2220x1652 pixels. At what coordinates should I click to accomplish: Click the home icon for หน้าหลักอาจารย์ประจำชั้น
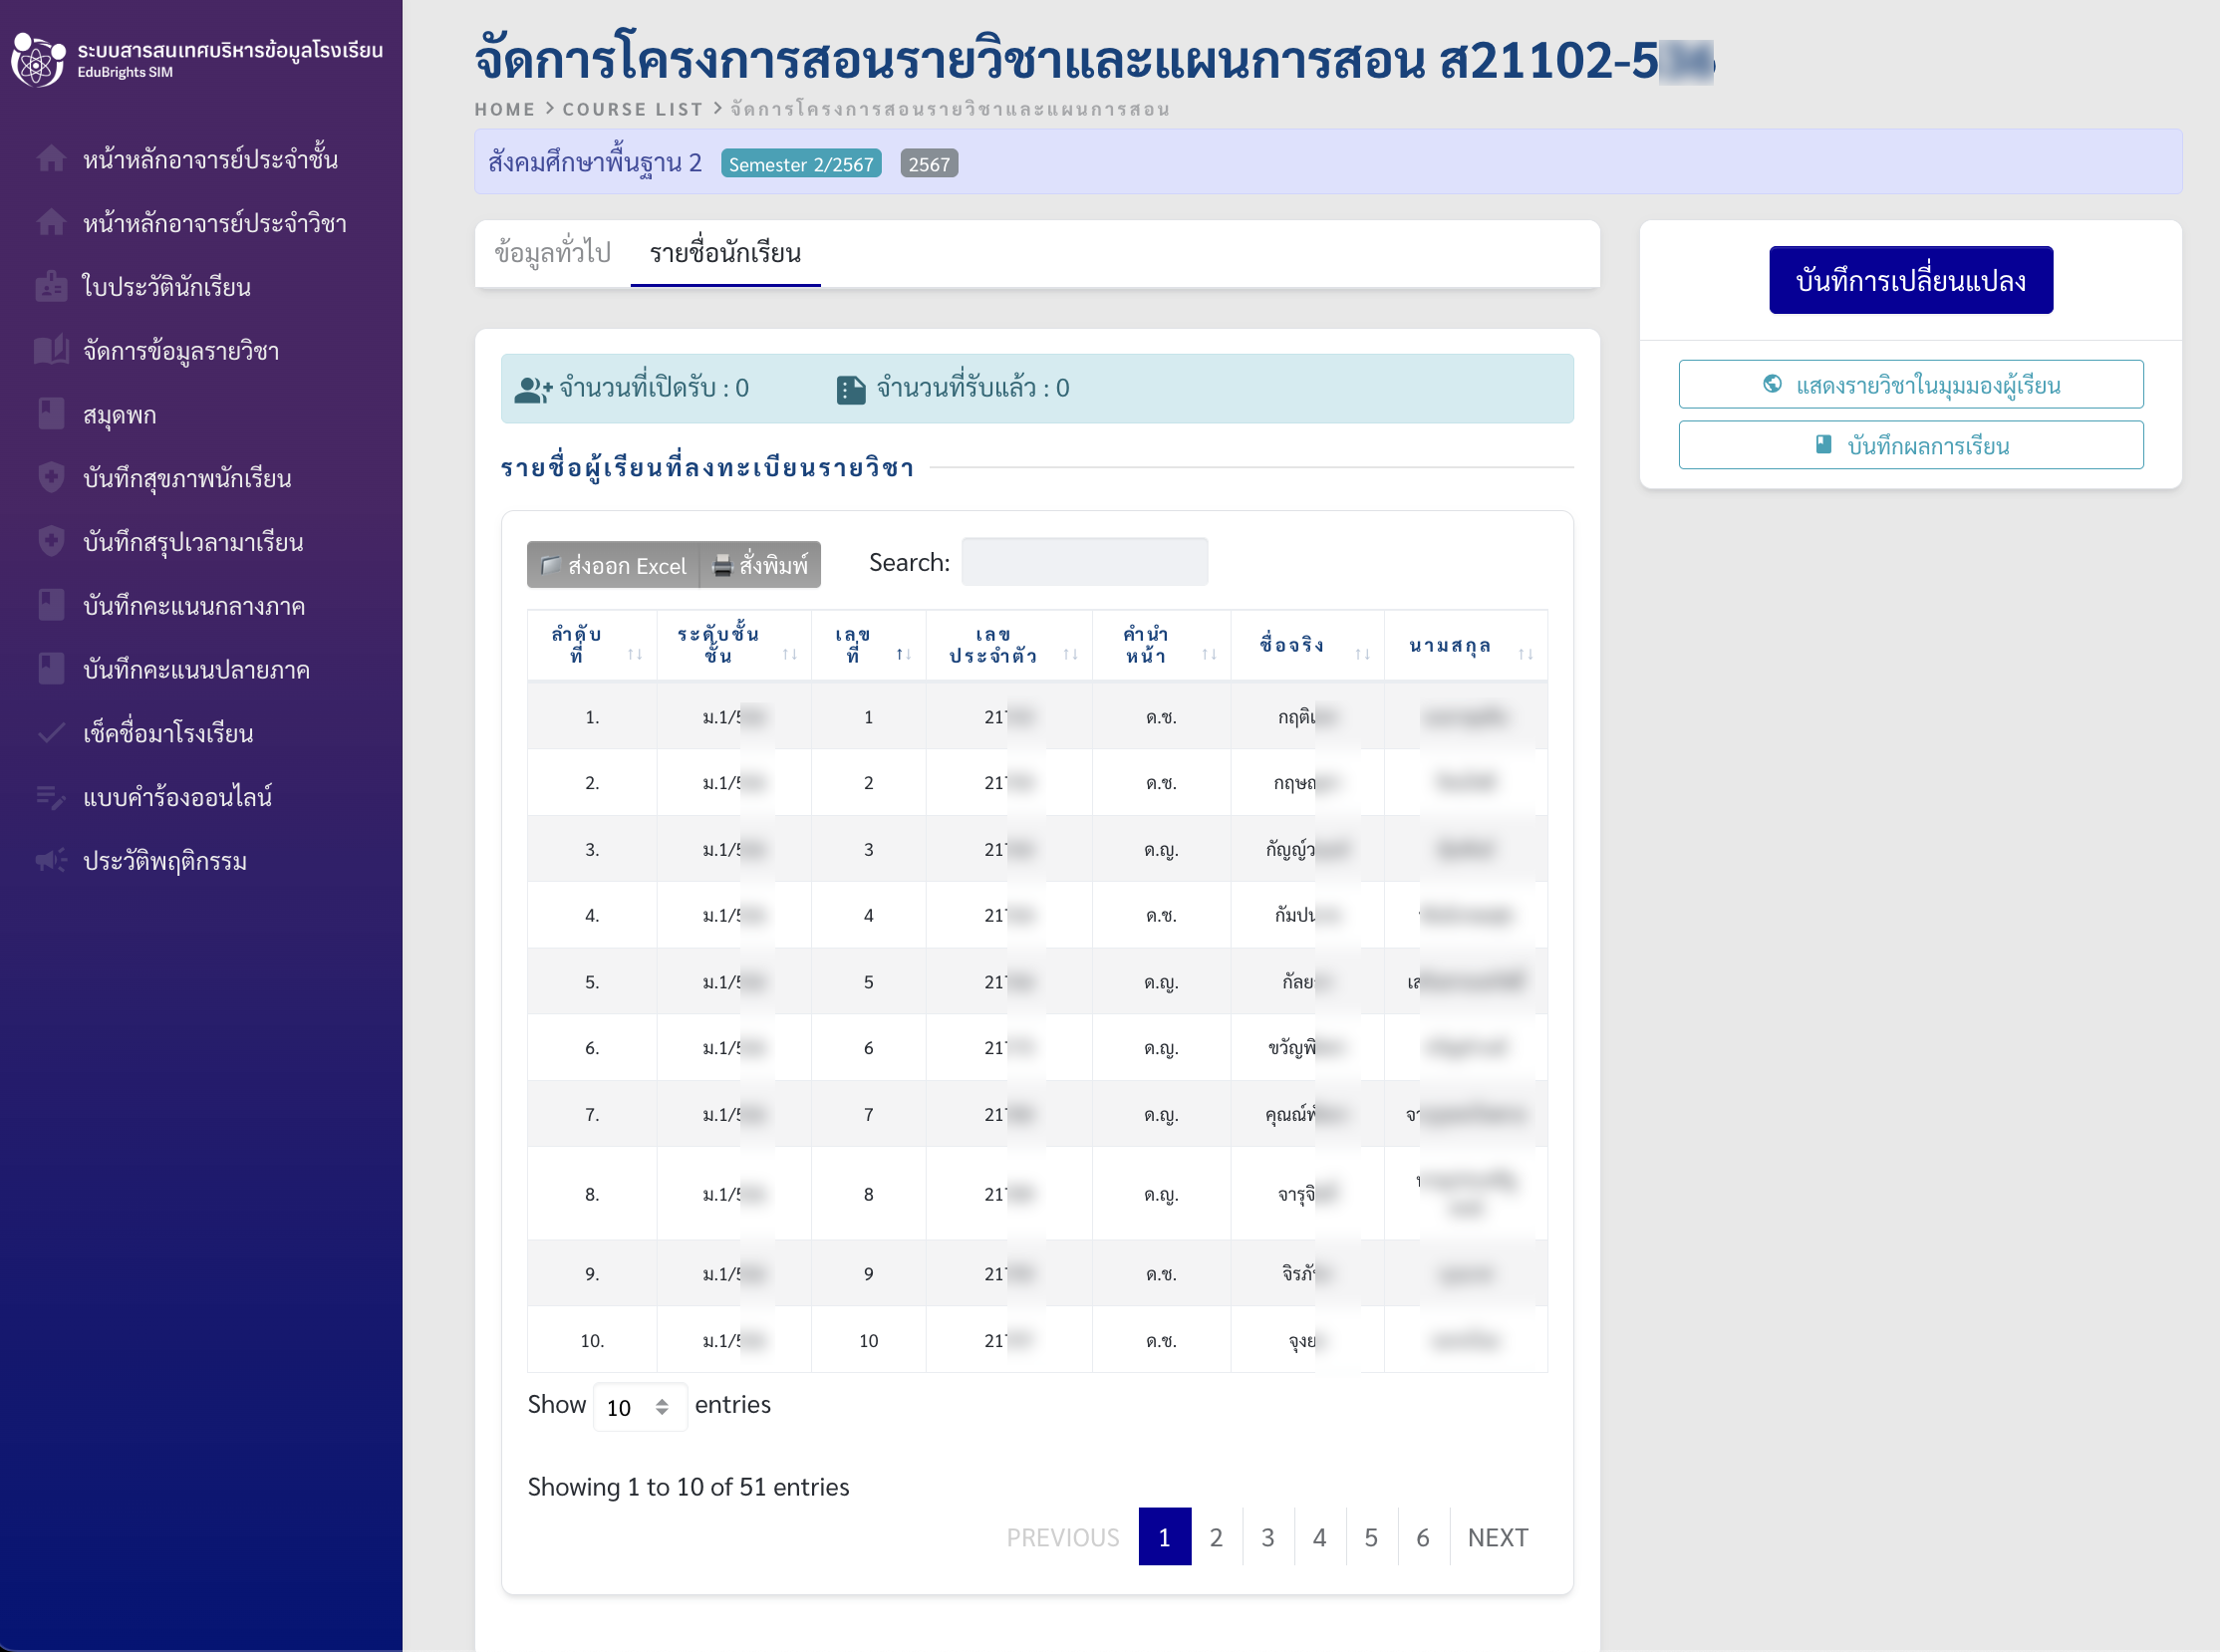point(51,159)
